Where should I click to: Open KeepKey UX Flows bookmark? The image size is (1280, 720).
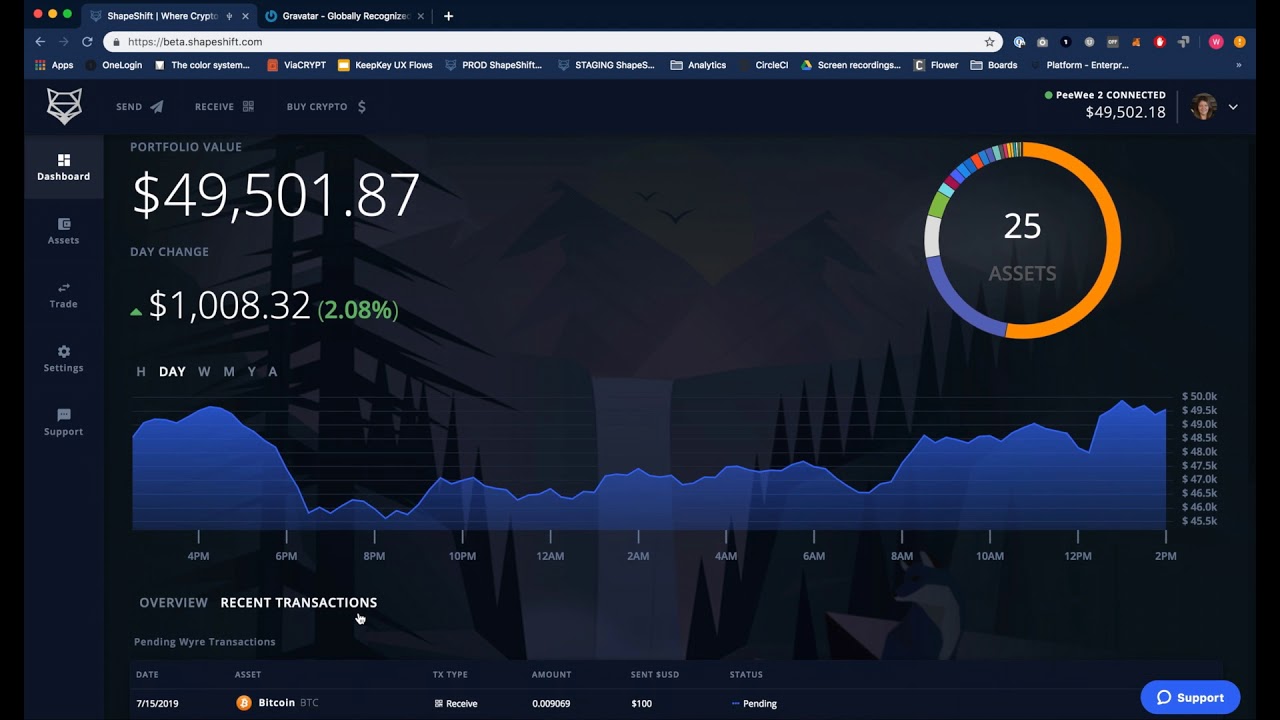[x=385, y=65]
